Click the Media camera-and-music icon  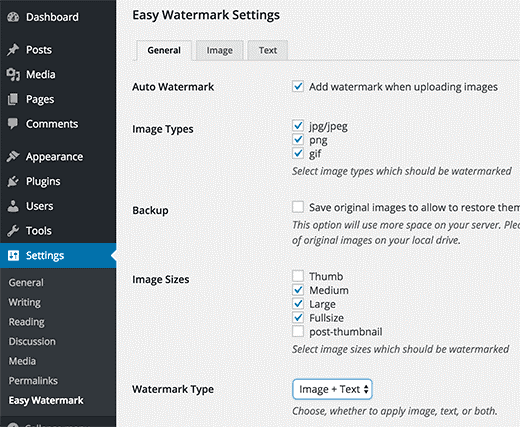coord(13,74)
